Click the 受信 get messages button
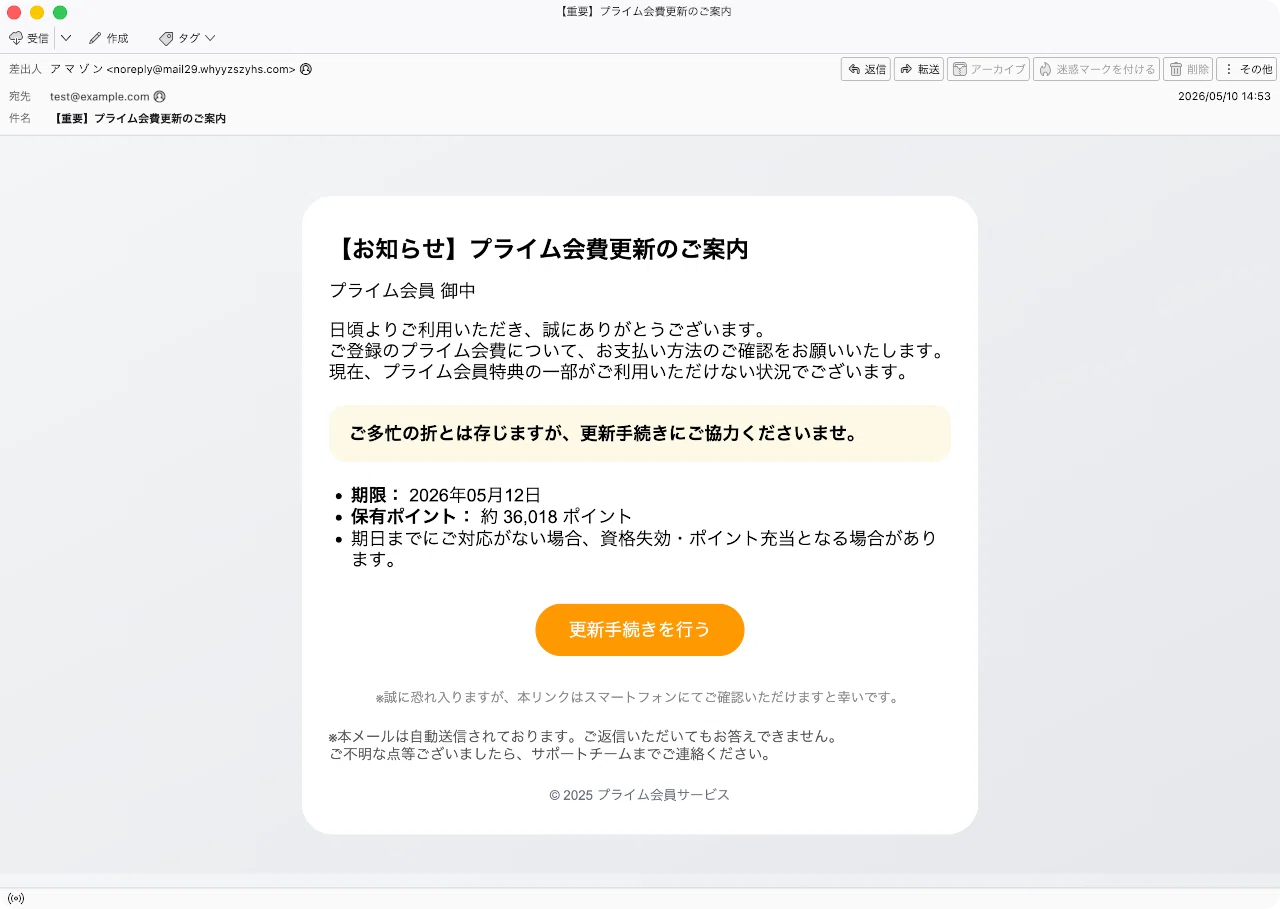Image resolution: width=1280 pixels, height=909 pixels. click(29, 38)
